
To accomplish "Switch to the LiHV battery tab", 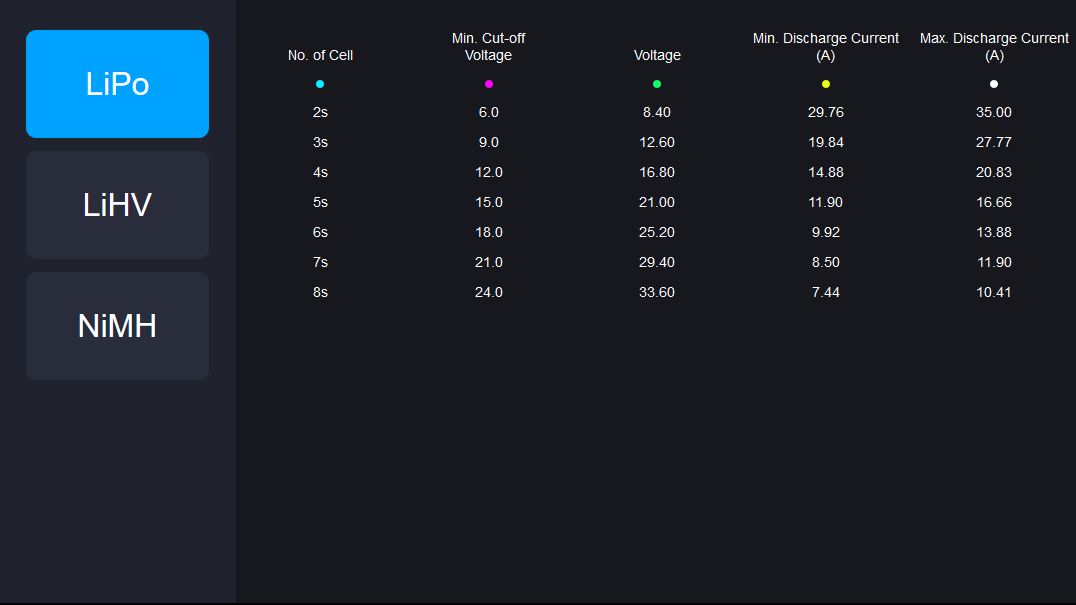I will 117,205.
